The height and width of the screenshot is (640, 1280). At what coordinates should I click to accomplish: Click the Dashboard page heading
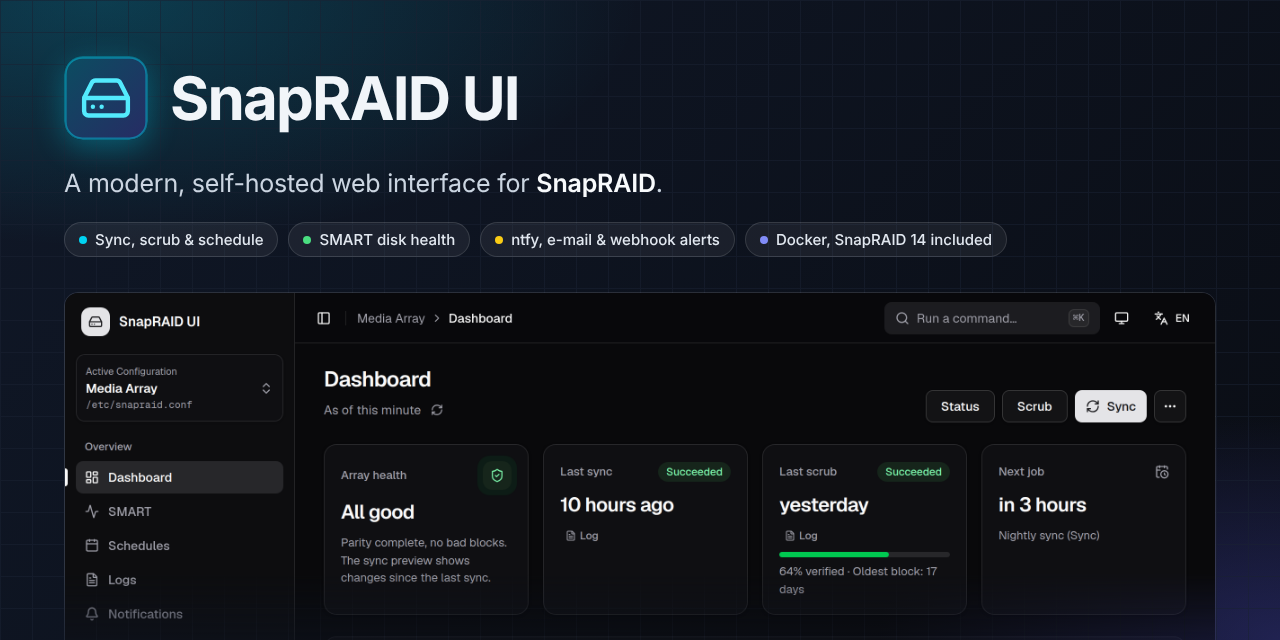click(x=377, y=379)
